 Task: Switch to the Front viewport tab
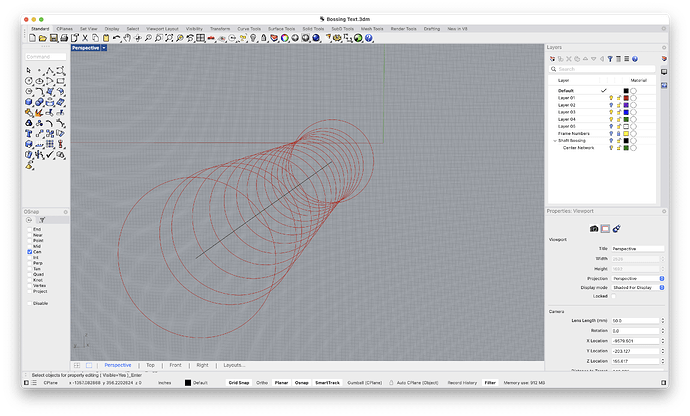[176, 365]
